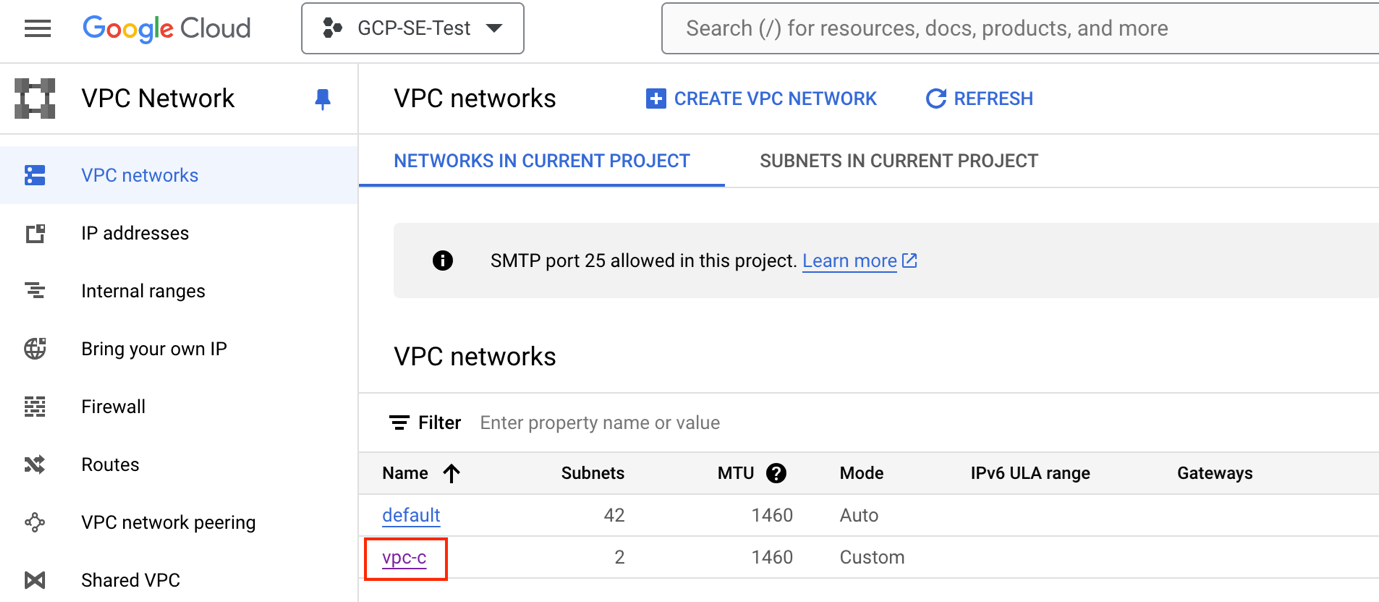Select Networks in Current Project tab

pos(541,161)
